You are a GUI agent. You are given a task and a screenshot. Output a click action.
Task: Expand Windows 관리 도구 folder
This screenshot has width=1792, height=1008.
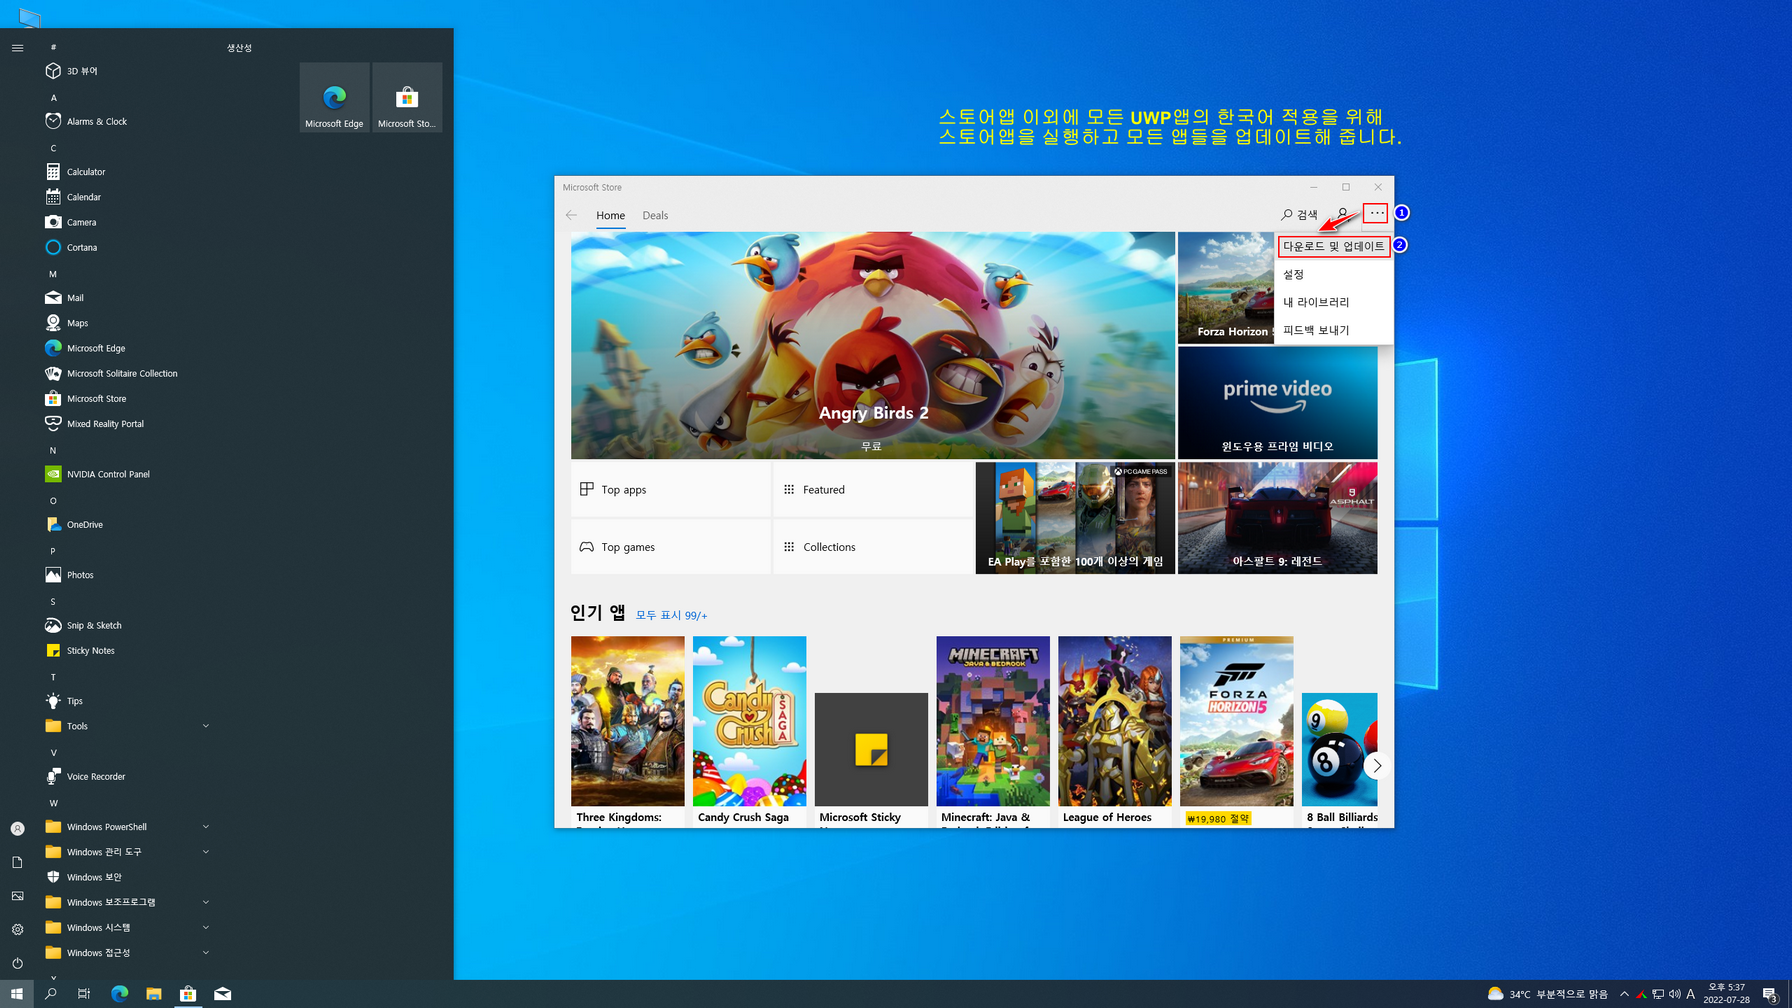[x=125, y=852]
